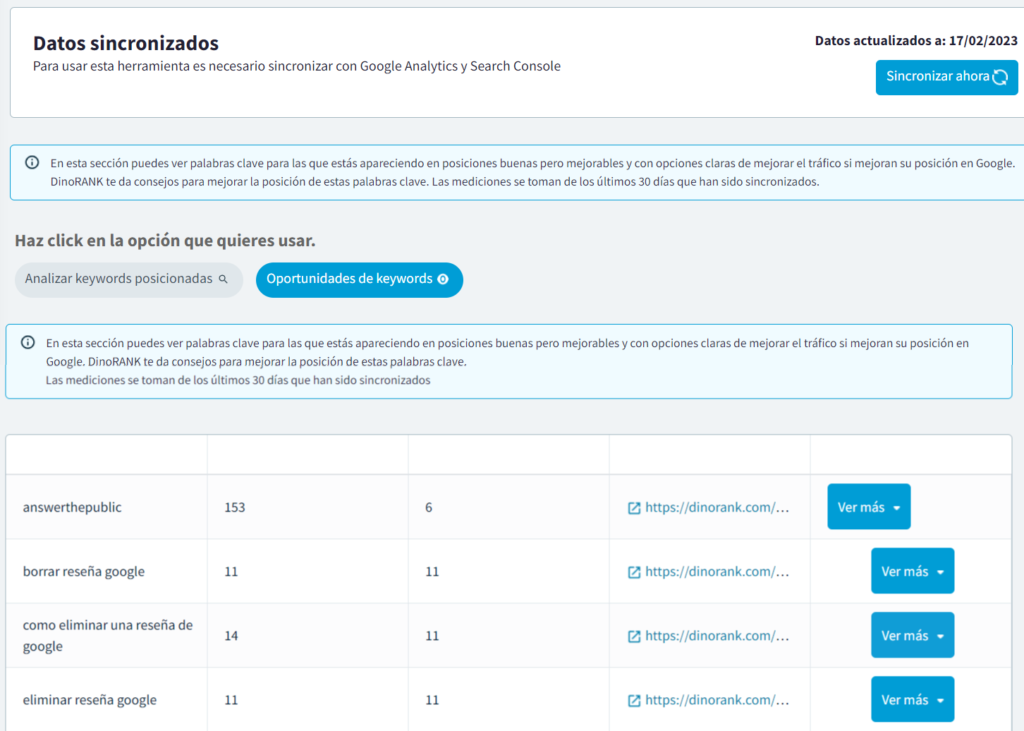
Task: Open dinorank.com URL for como eliminar una reseña
Action: [x=716, y=636]
